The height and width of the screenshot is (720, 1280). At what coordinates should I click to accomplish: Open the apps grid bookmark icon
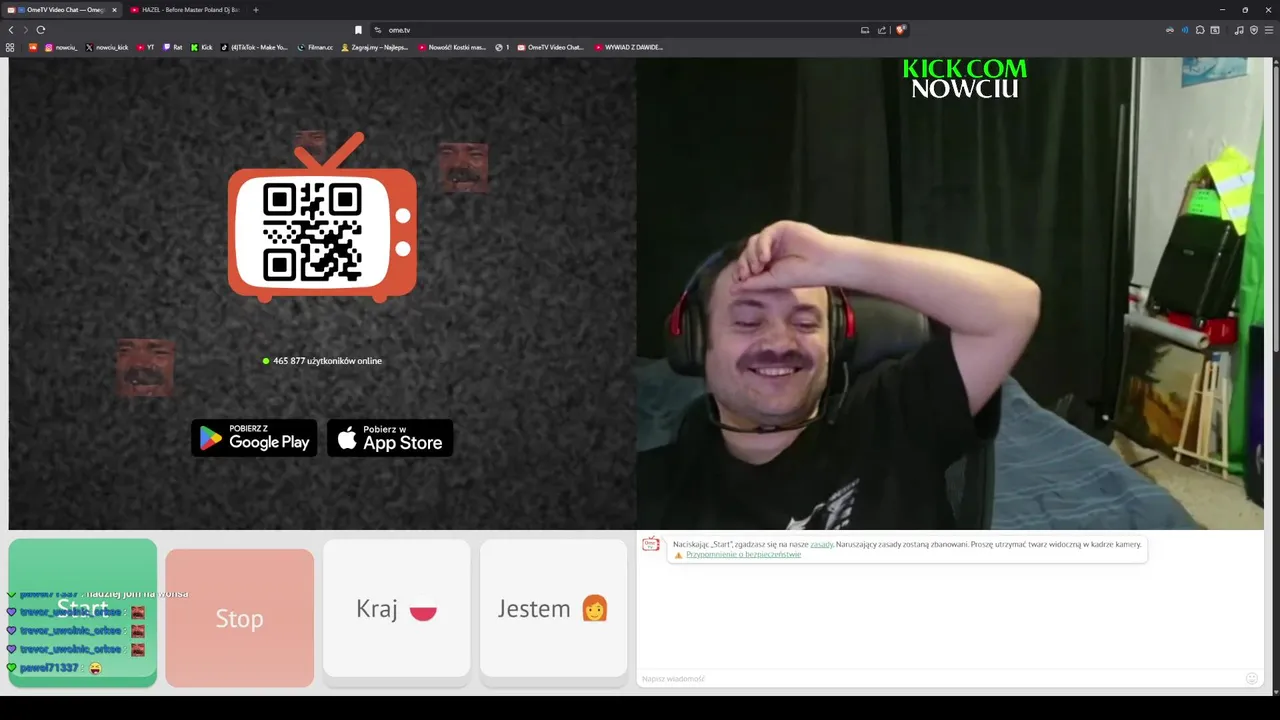tap(10, 47)
